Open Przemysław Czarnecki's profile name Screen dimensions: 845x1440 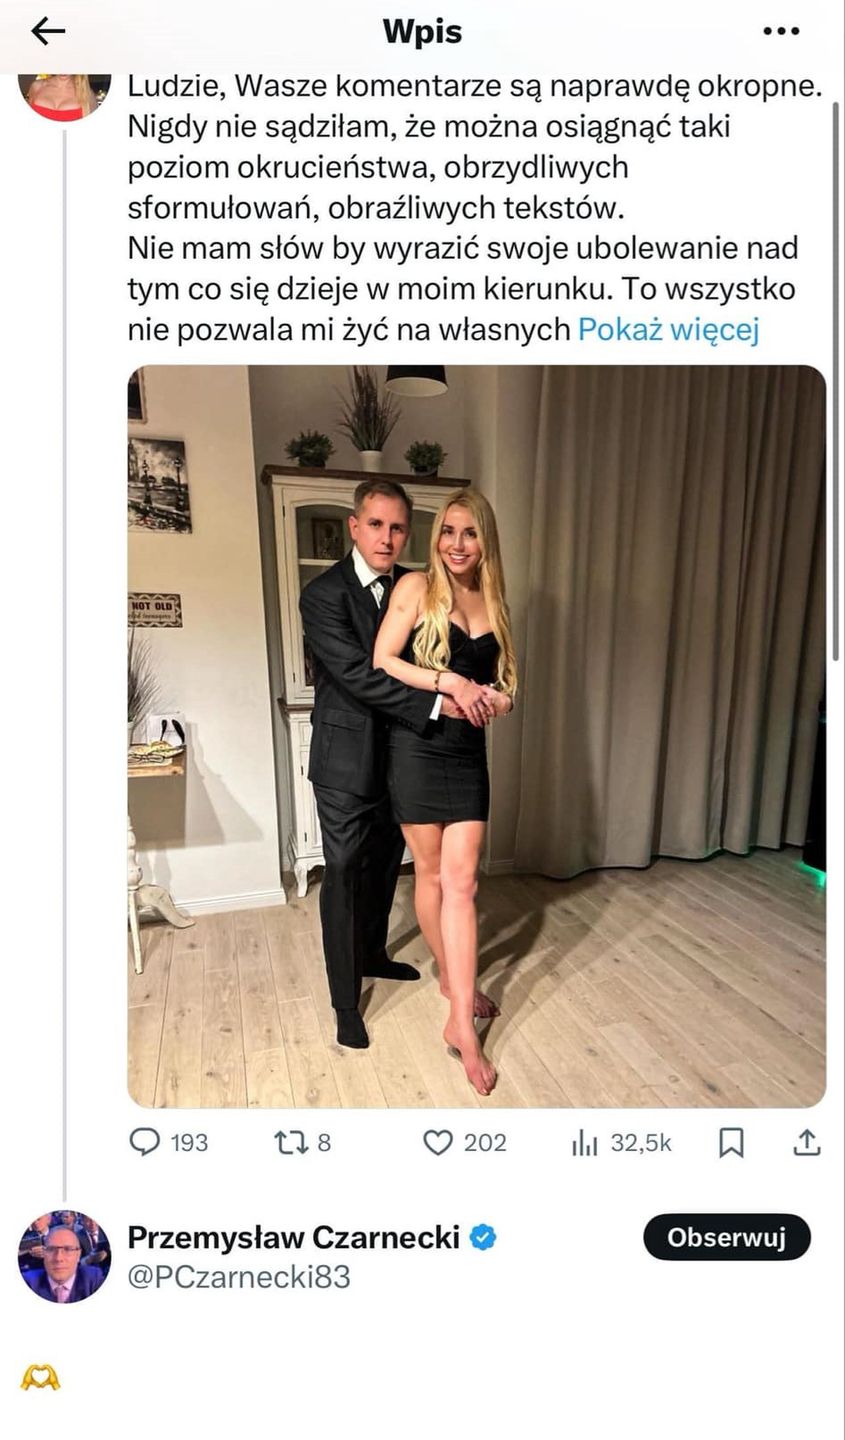coord(293,1237)
